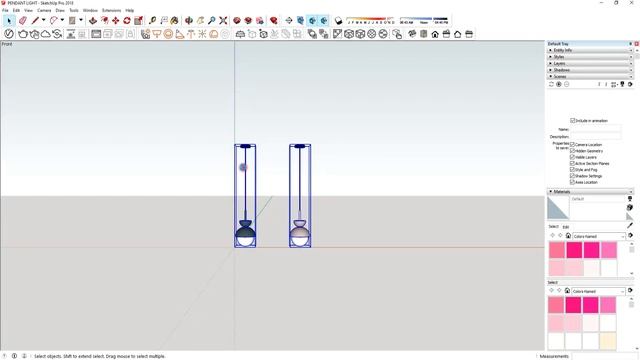Toggle the shadows display icon

coord(338,20)
